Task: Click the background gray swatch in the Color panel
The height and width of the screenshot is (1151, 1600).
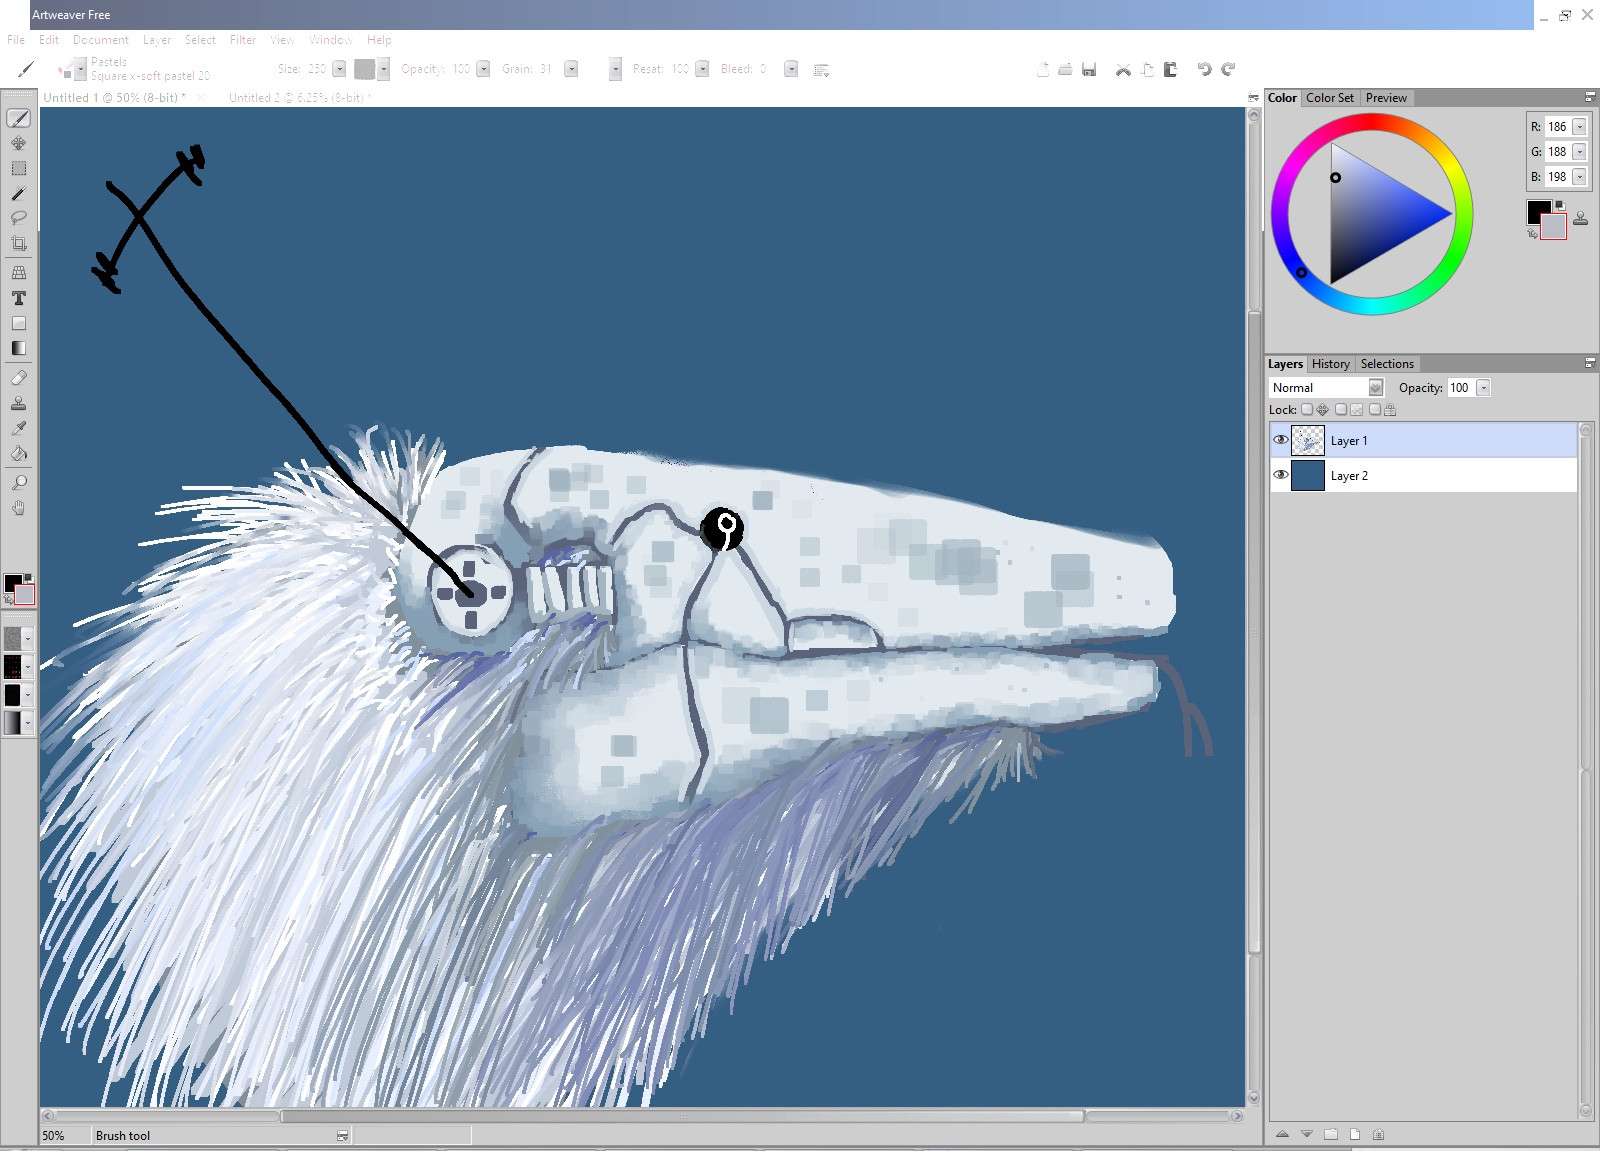Action: 1554,227
